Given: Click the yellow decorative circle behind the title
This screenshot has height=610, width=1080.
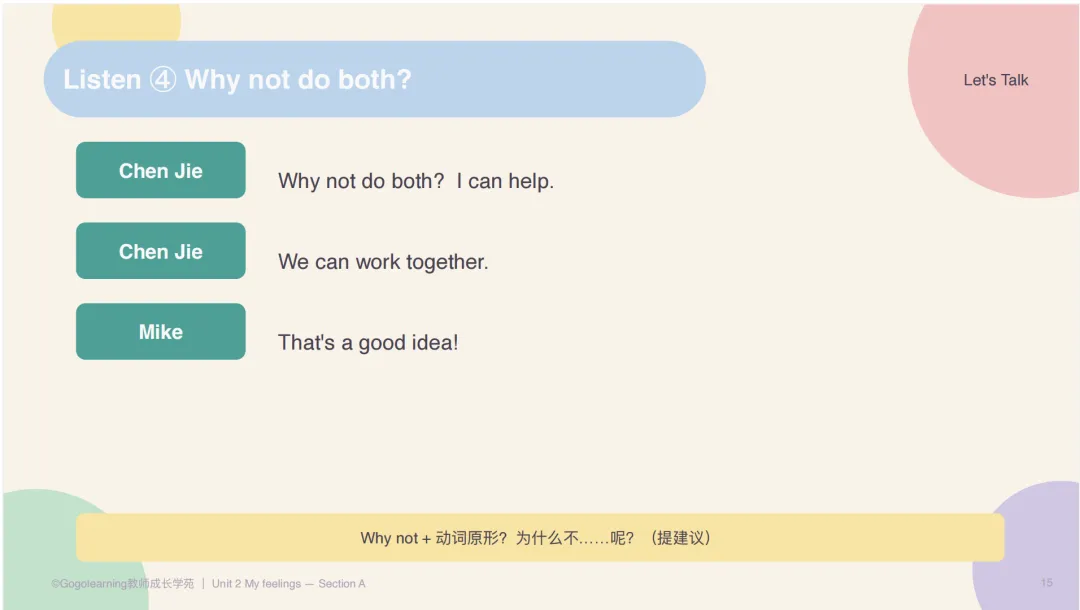Looking at the screenshot, I should click(x=116, y=22).
